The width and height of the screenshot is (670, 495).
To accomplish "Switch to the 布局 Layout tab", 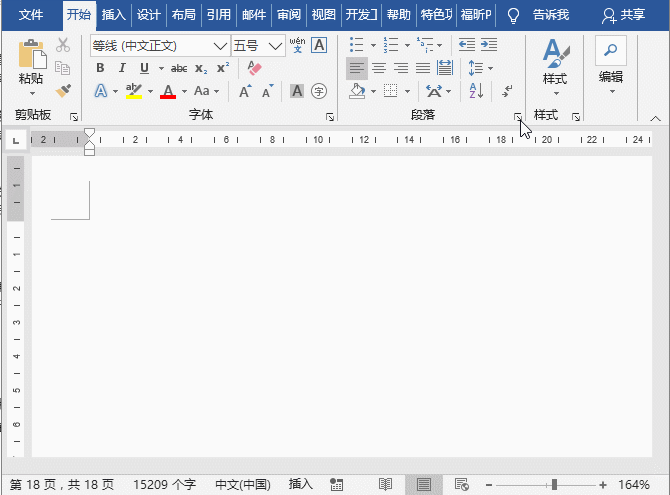I will [x=183, y=15].
